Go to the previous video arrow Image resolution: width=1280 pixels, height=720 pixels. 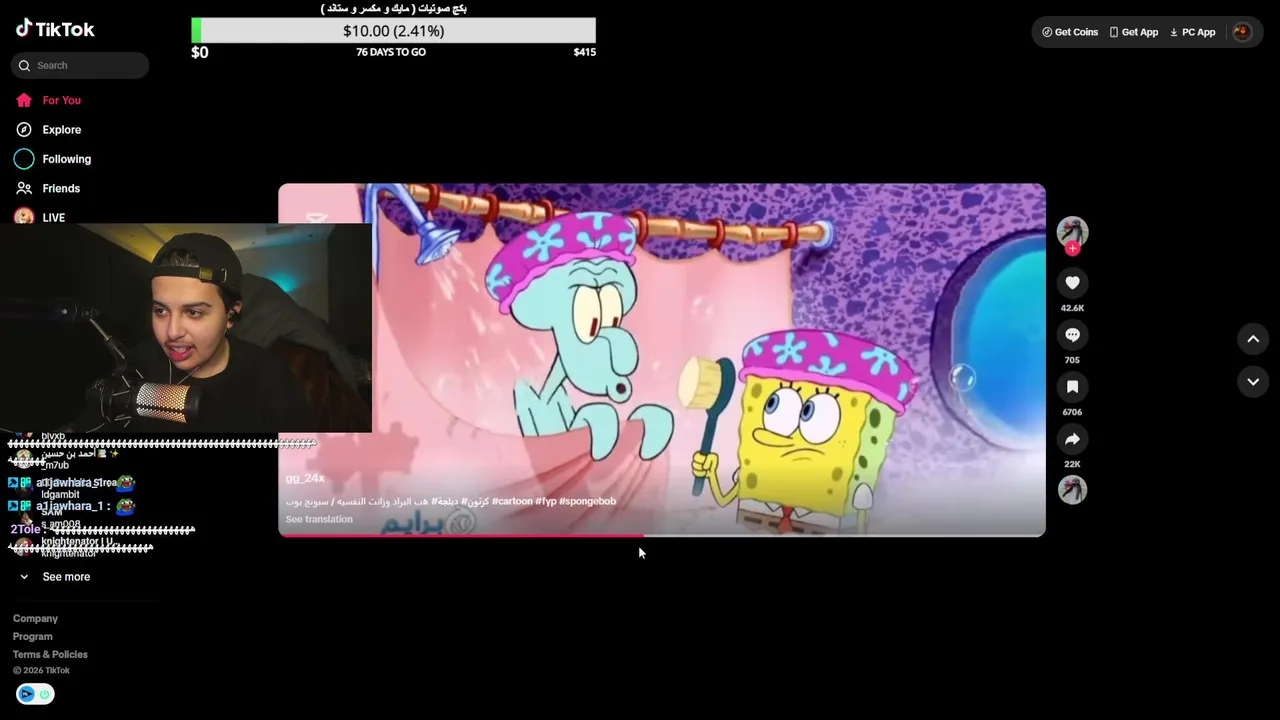(1253, 339)
